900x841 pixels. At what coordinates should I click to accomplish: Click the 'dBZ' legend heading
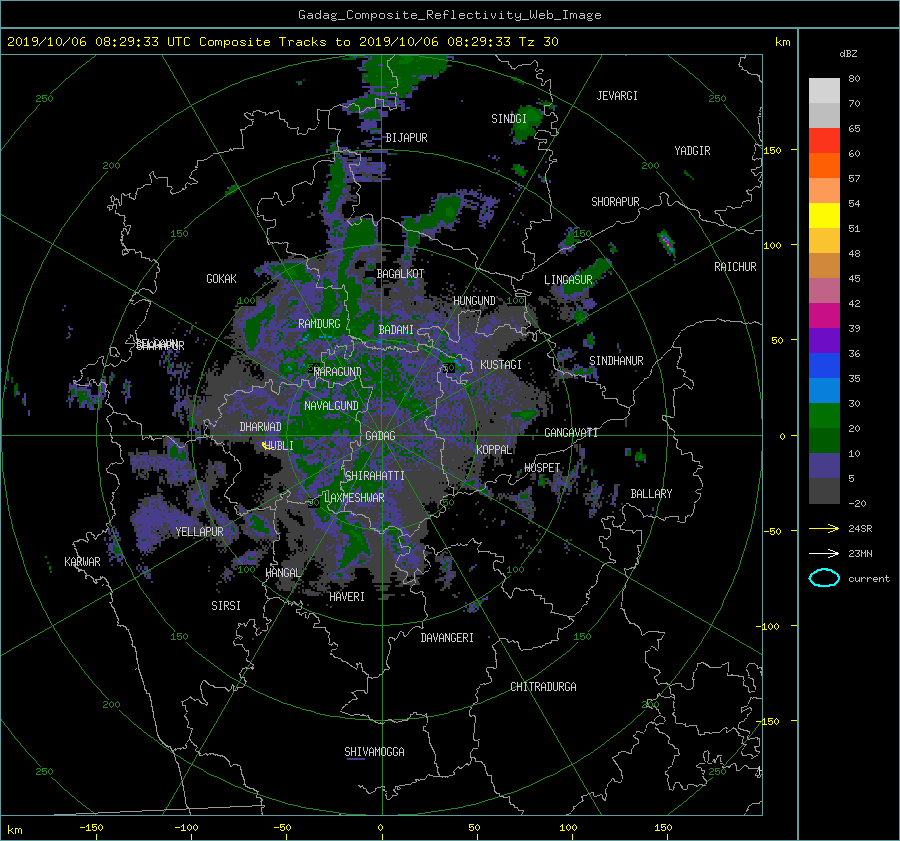(x=848, y=54)
